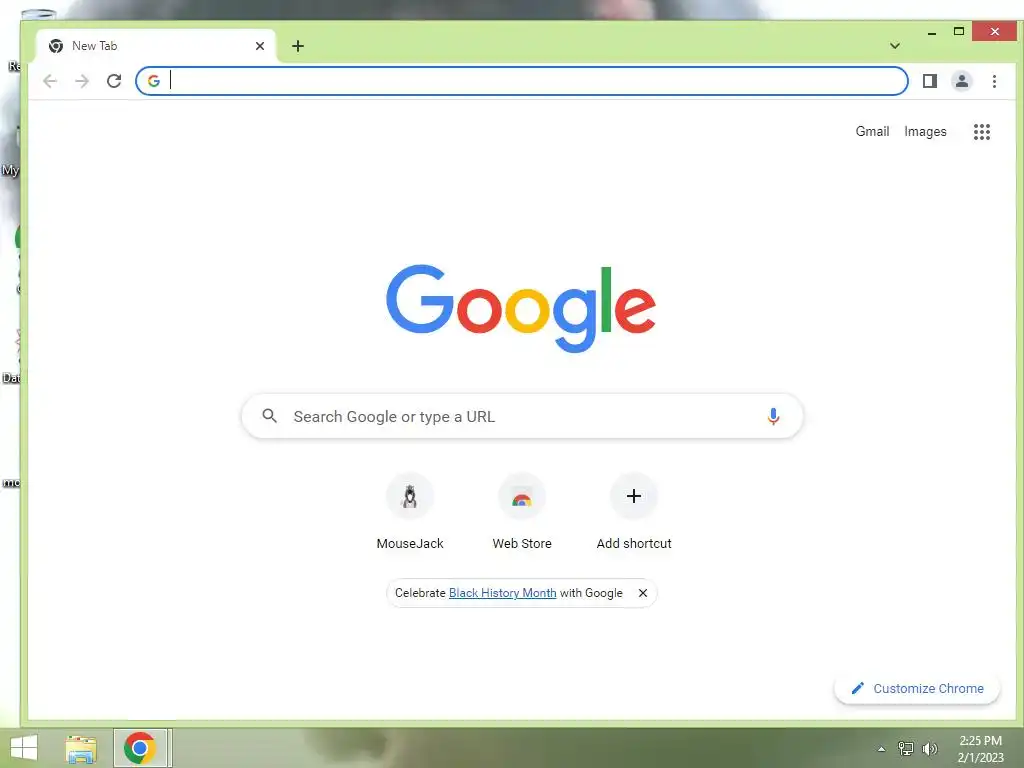The width and height of the screenshot is (1024, 768).
Task: Click the forward navigation arrow
Action: pos(82,81)
